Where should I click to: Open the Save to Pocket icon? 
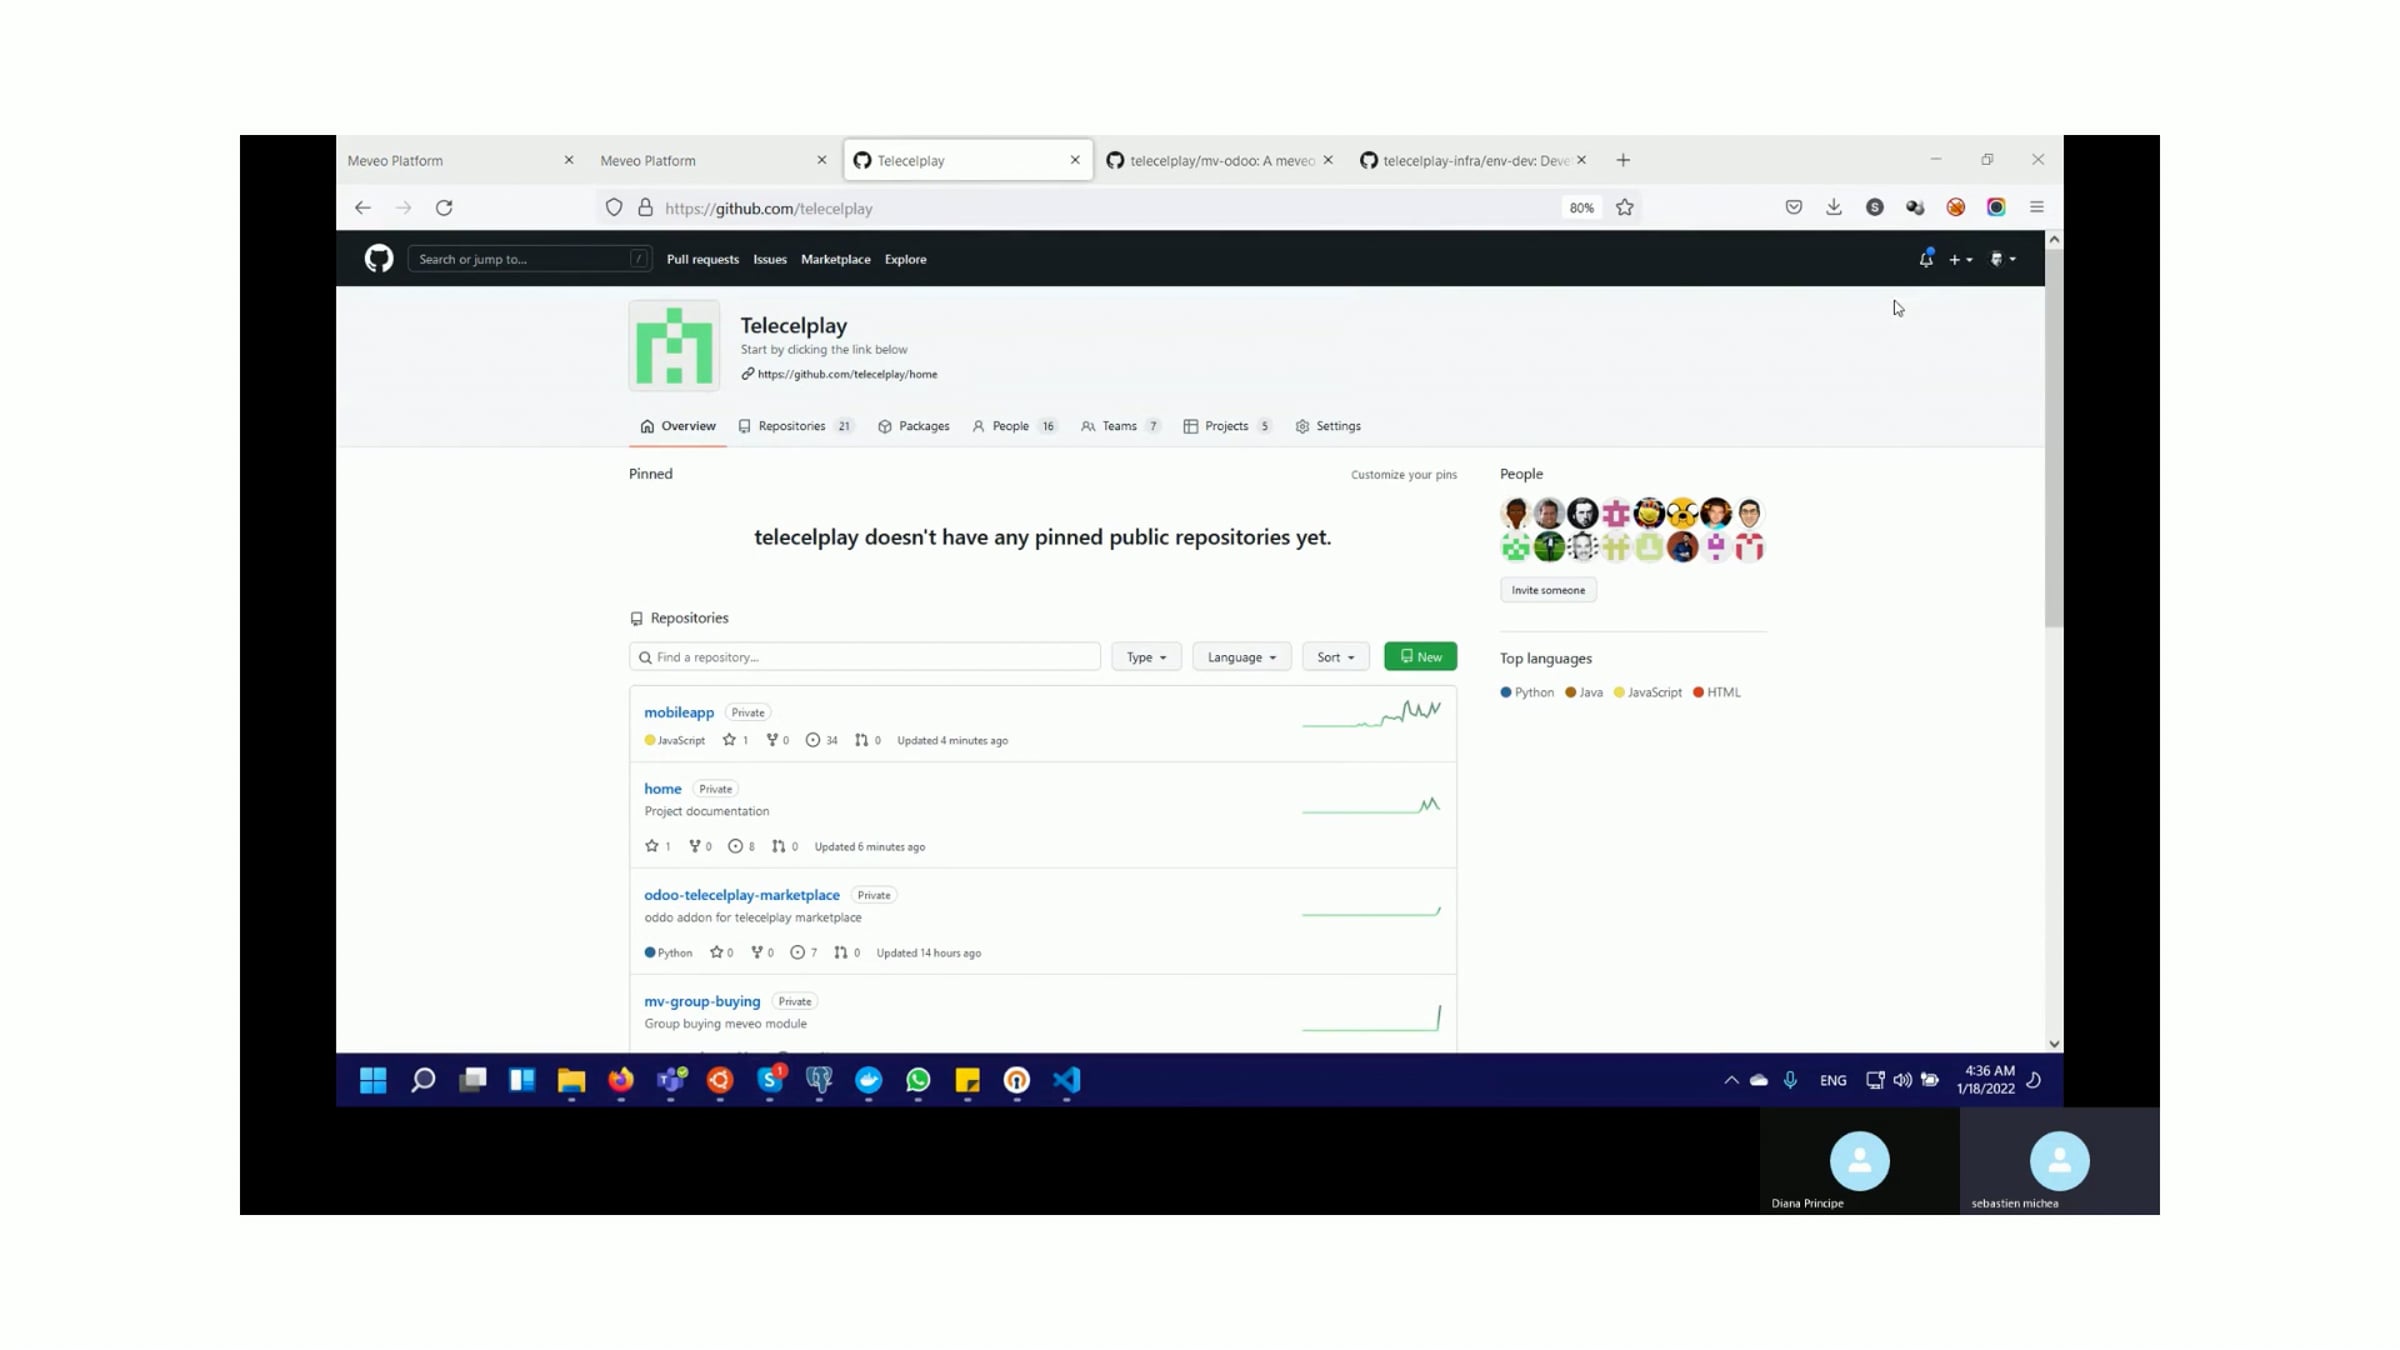[1794, 207]
